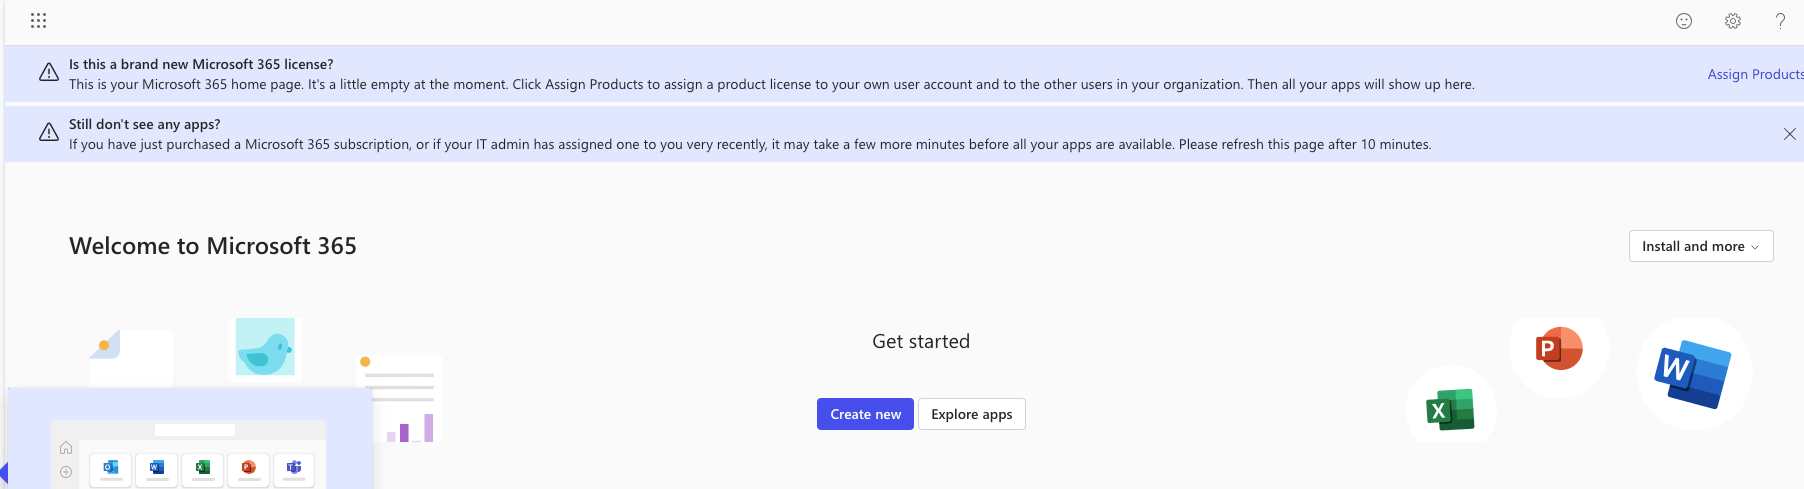Click the Teams tile in illustration
The width and height of the screenshot is (1804, 489).
pos(294,468)
